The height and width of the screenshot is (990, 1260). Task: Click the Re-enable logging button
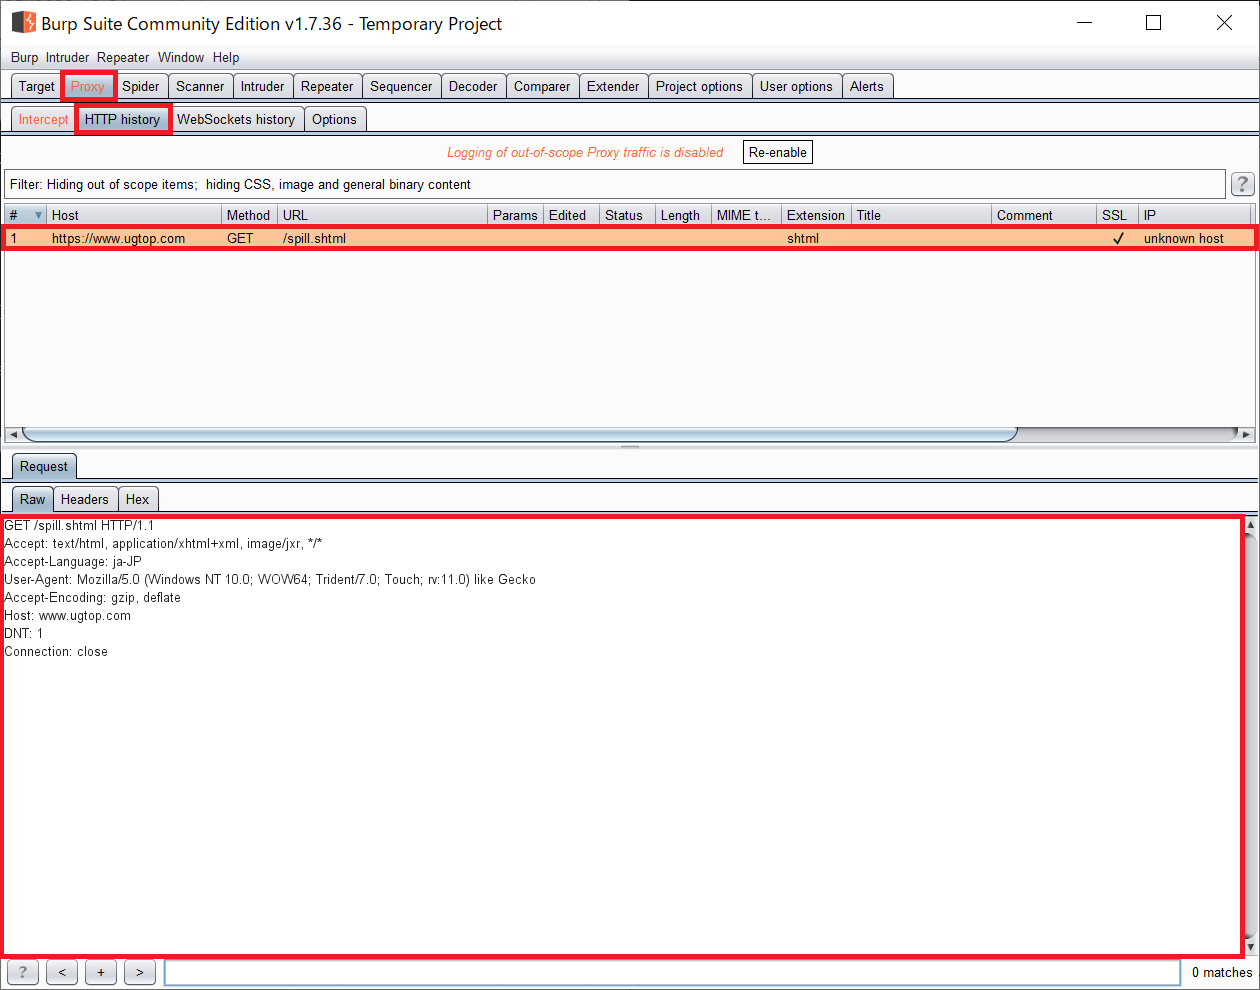click(x=778, y=152)
